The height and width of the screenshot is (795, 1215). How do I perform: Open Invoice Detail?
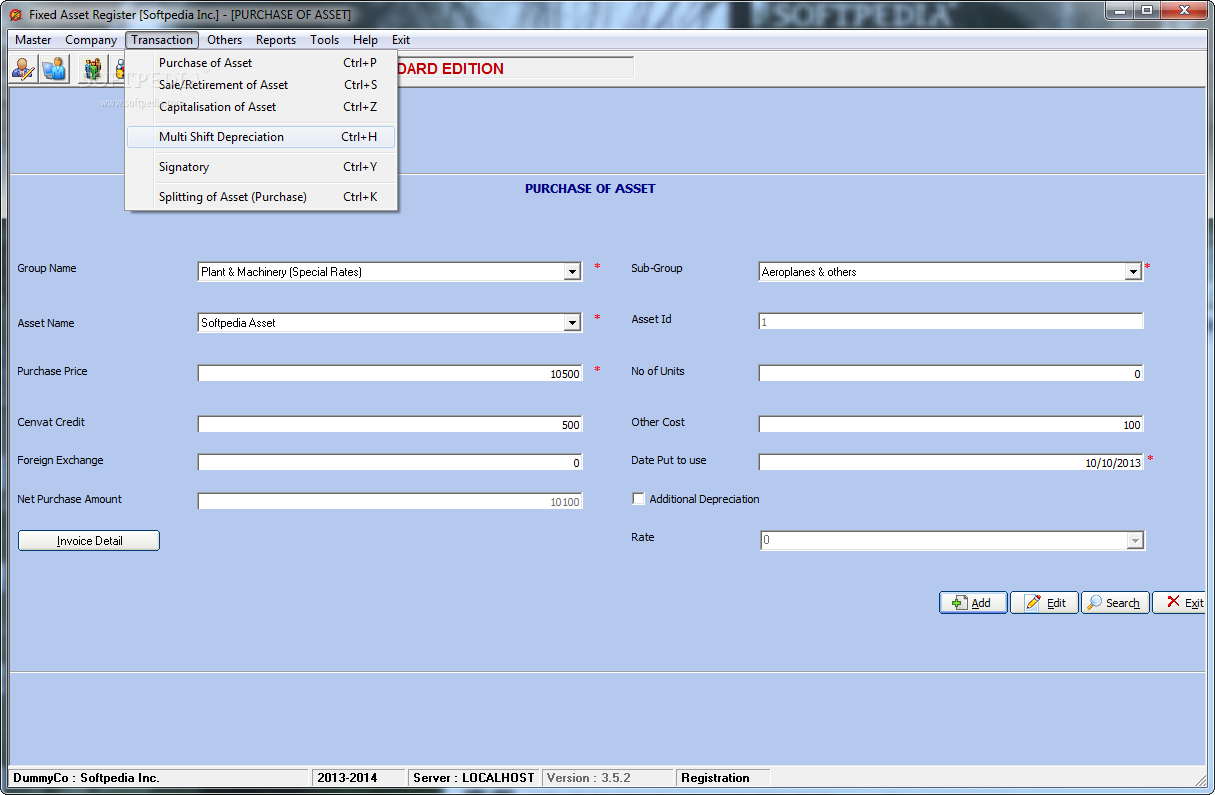pos(89,541)
